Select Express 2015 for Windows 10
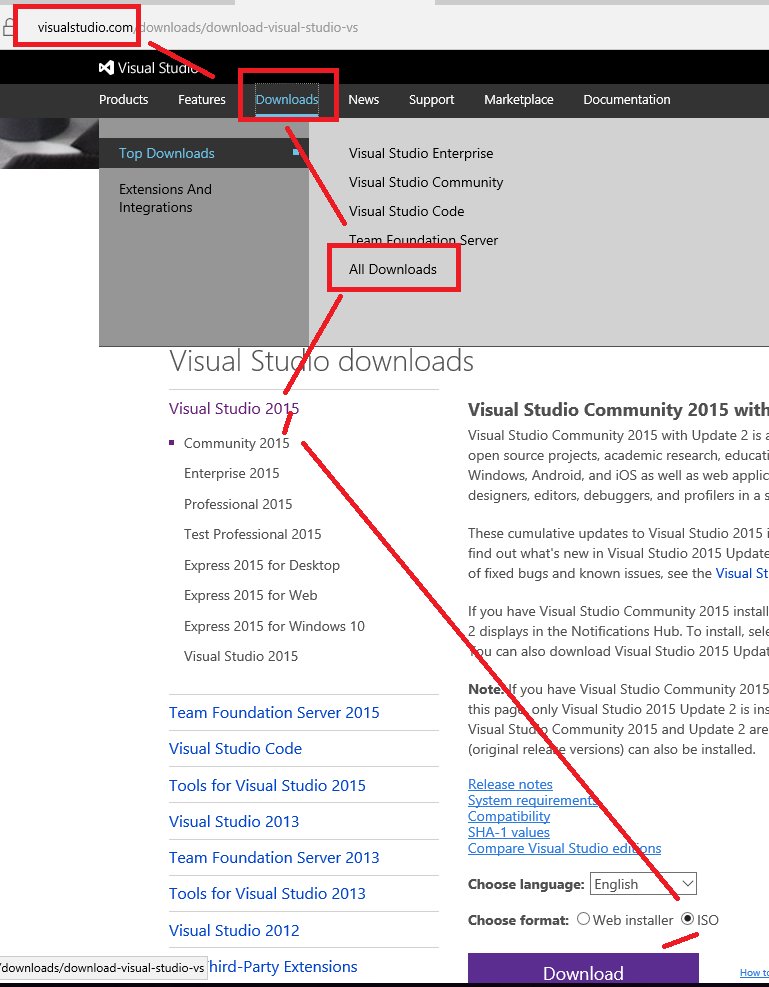 tap(274, 626)
